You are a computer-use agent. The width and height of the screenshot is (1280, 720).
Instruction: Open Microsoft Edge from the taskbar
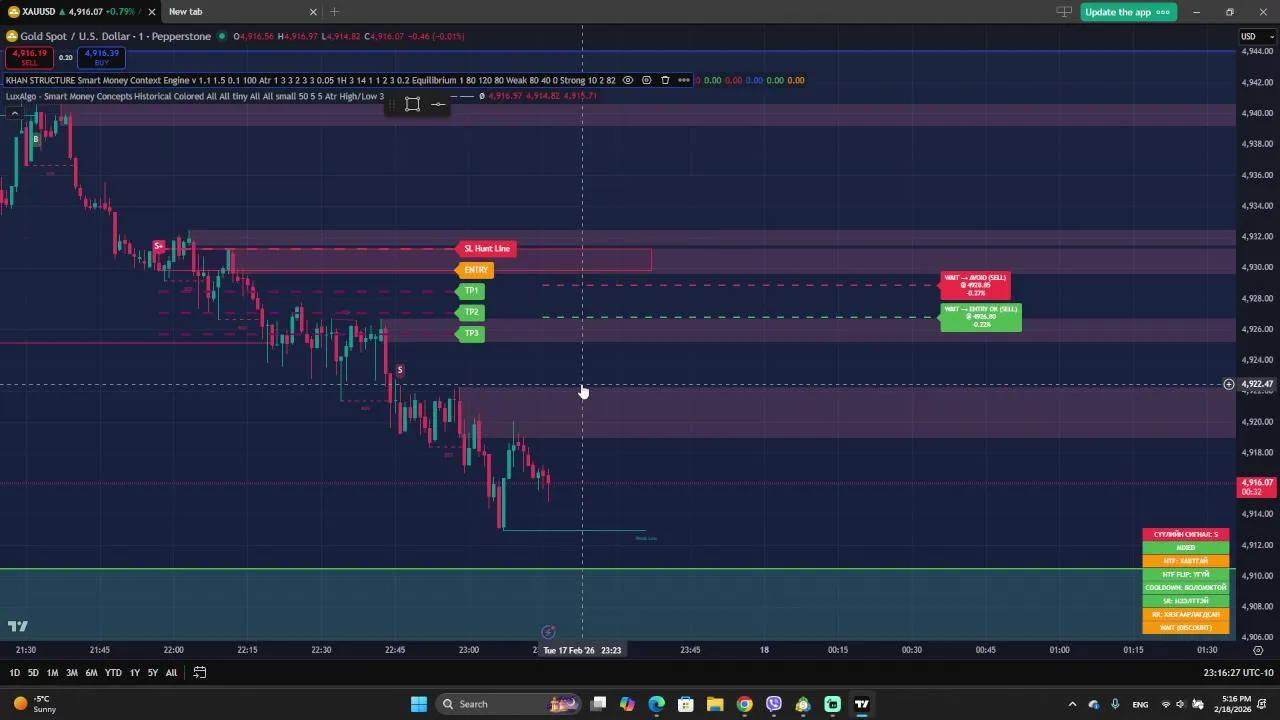tap(656, 704)
